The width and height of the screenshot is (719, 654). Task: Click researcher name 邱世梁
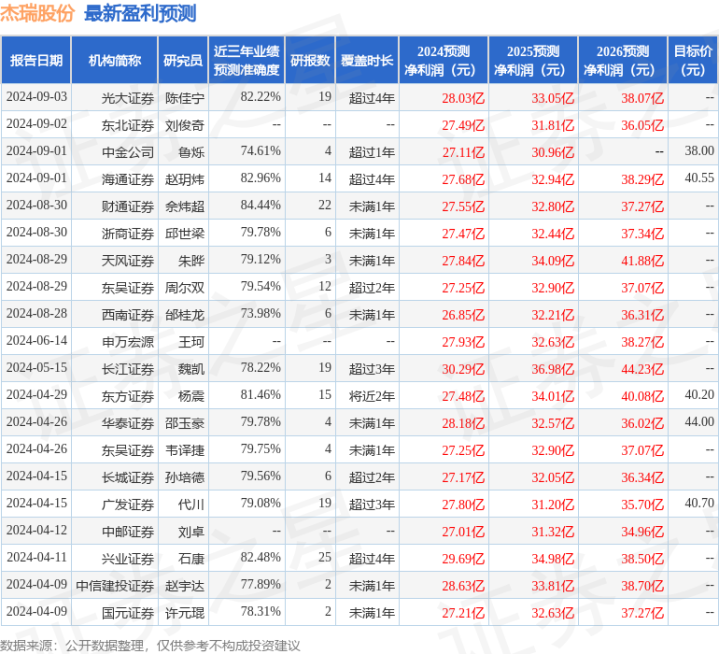[x=185, y=233]
